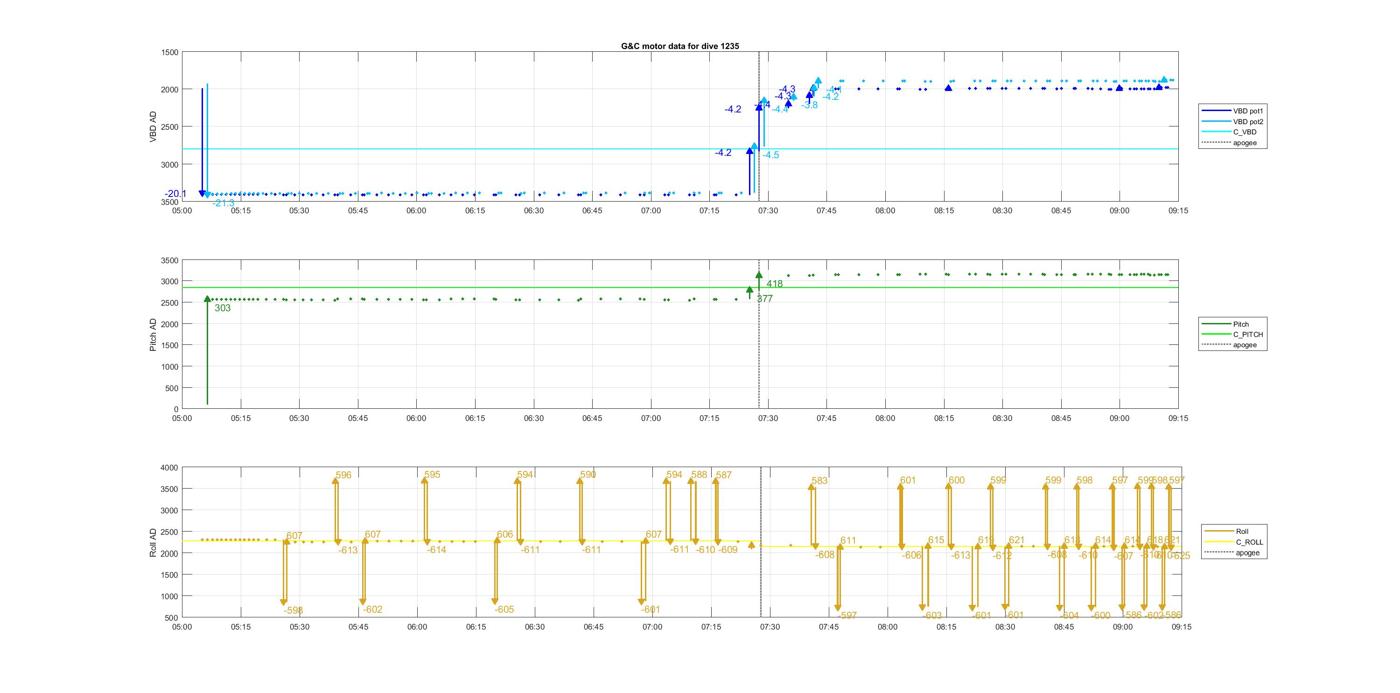Click the '303' annotation in Pitch plot
The height and width of the screenshot is (693, 1400).
[x=222, y=308]
